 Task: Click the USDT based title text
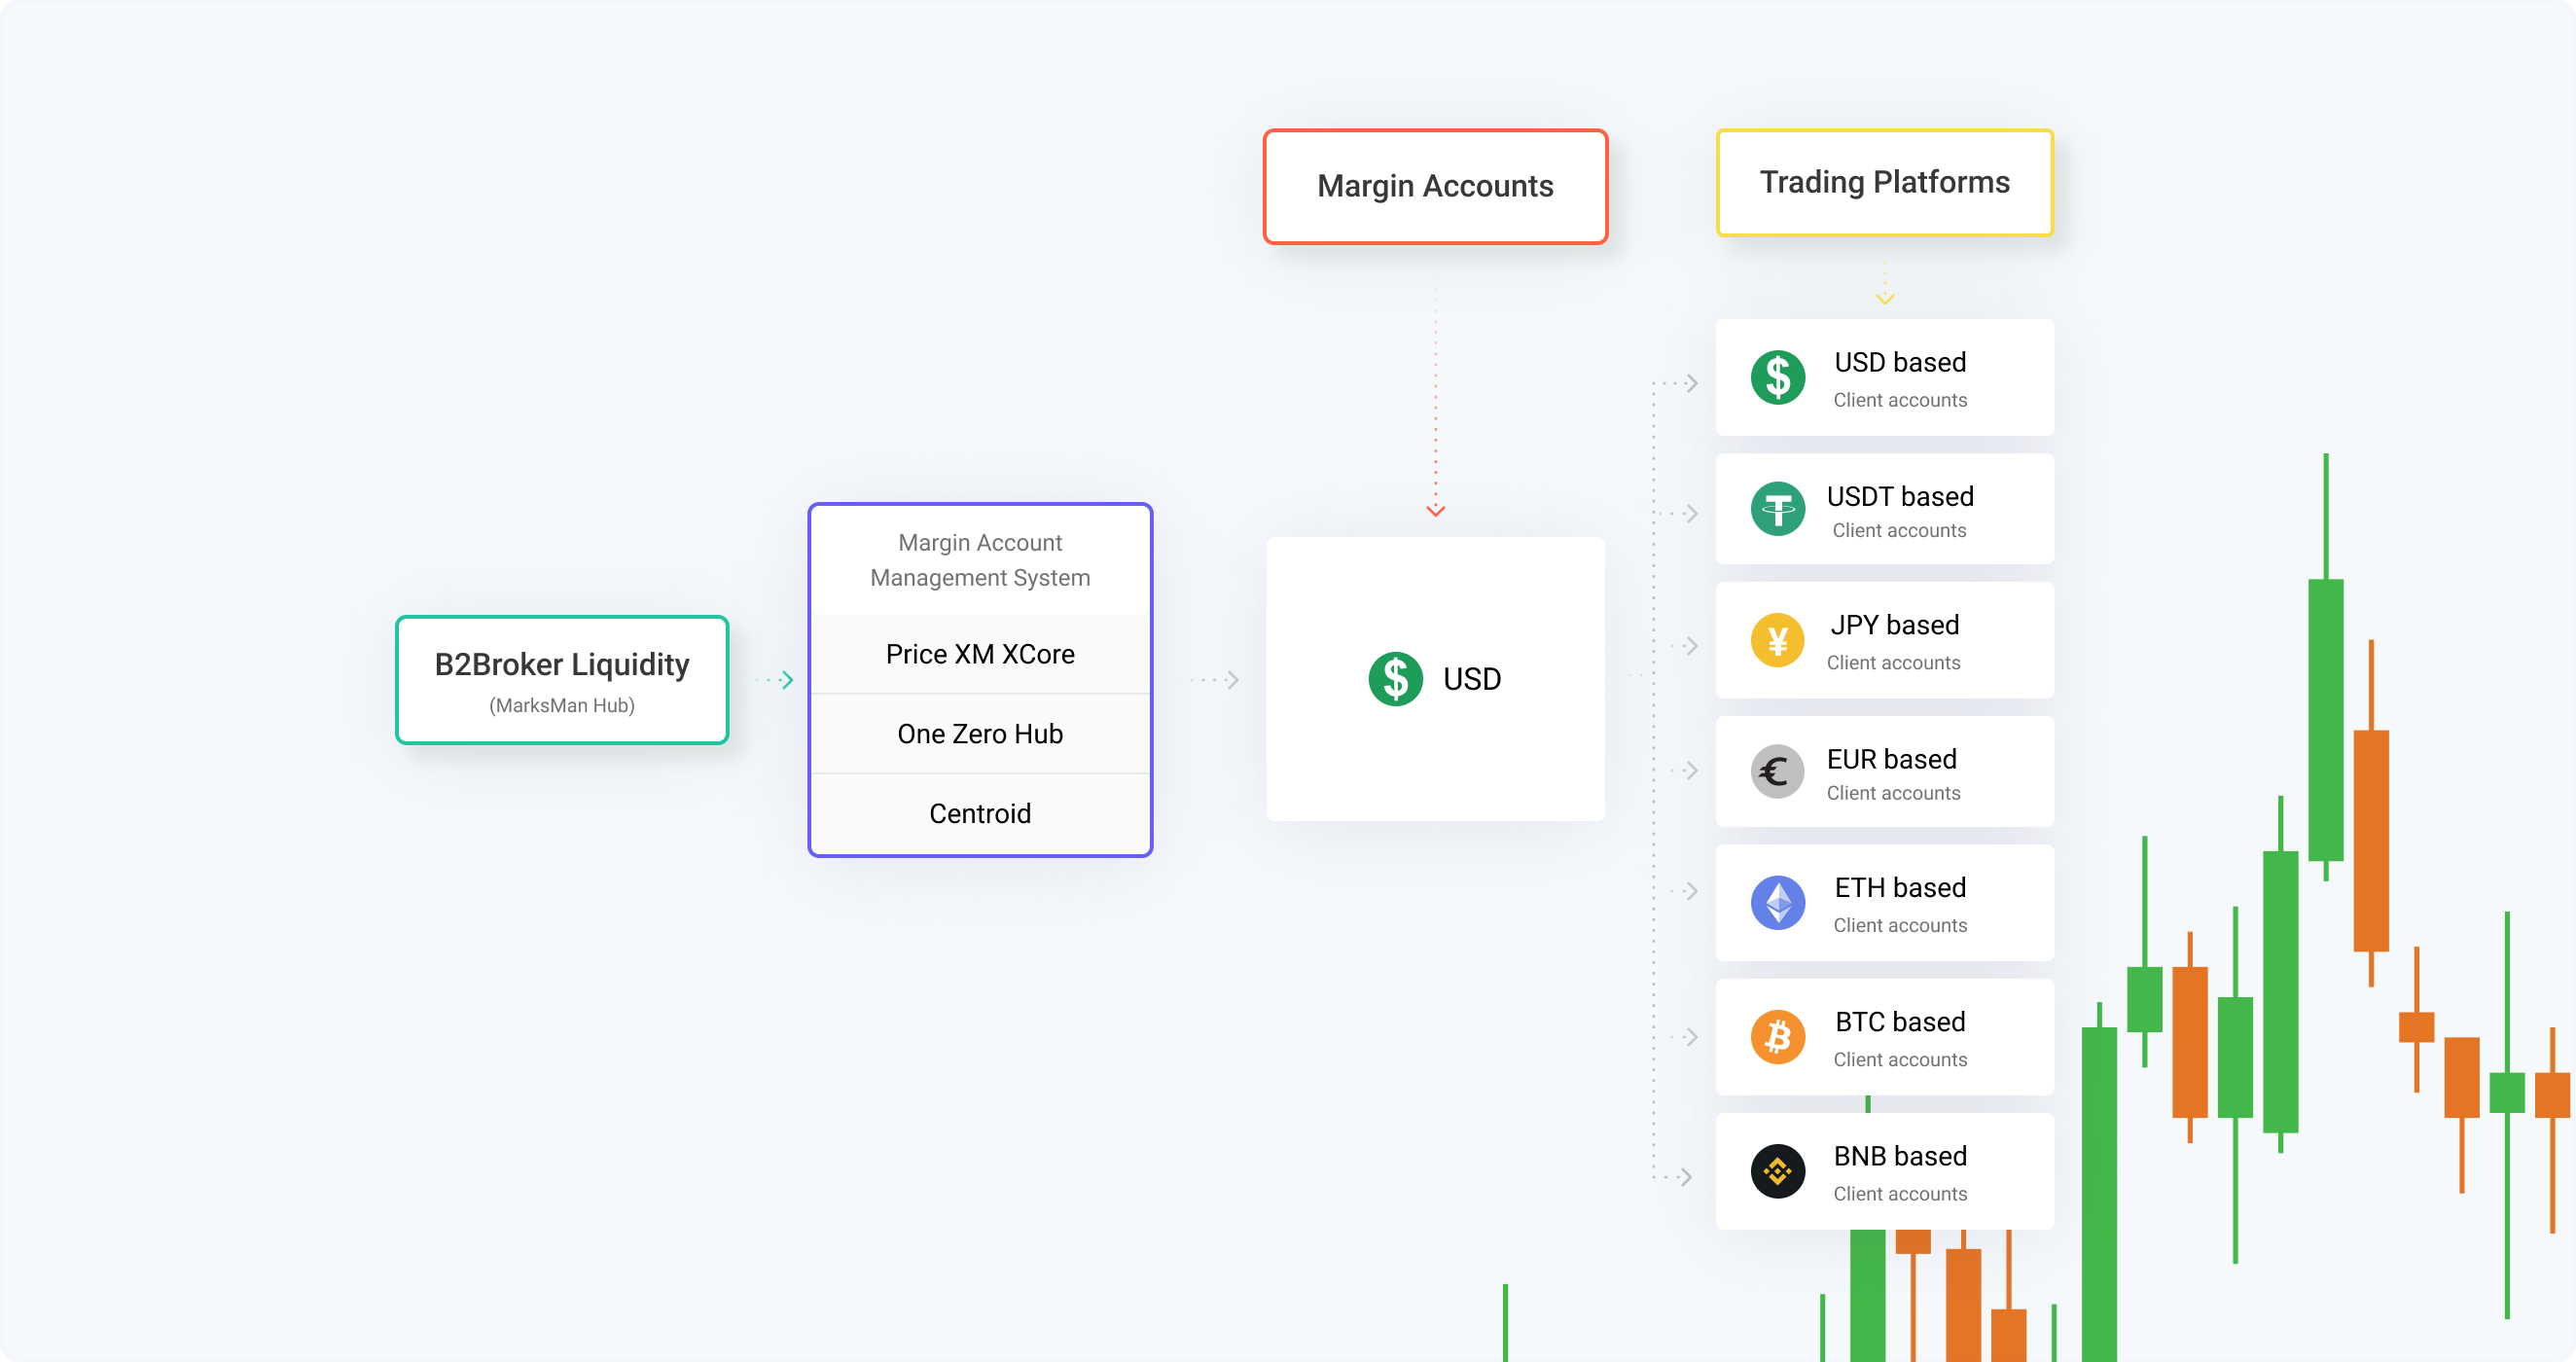(1900, 496)
